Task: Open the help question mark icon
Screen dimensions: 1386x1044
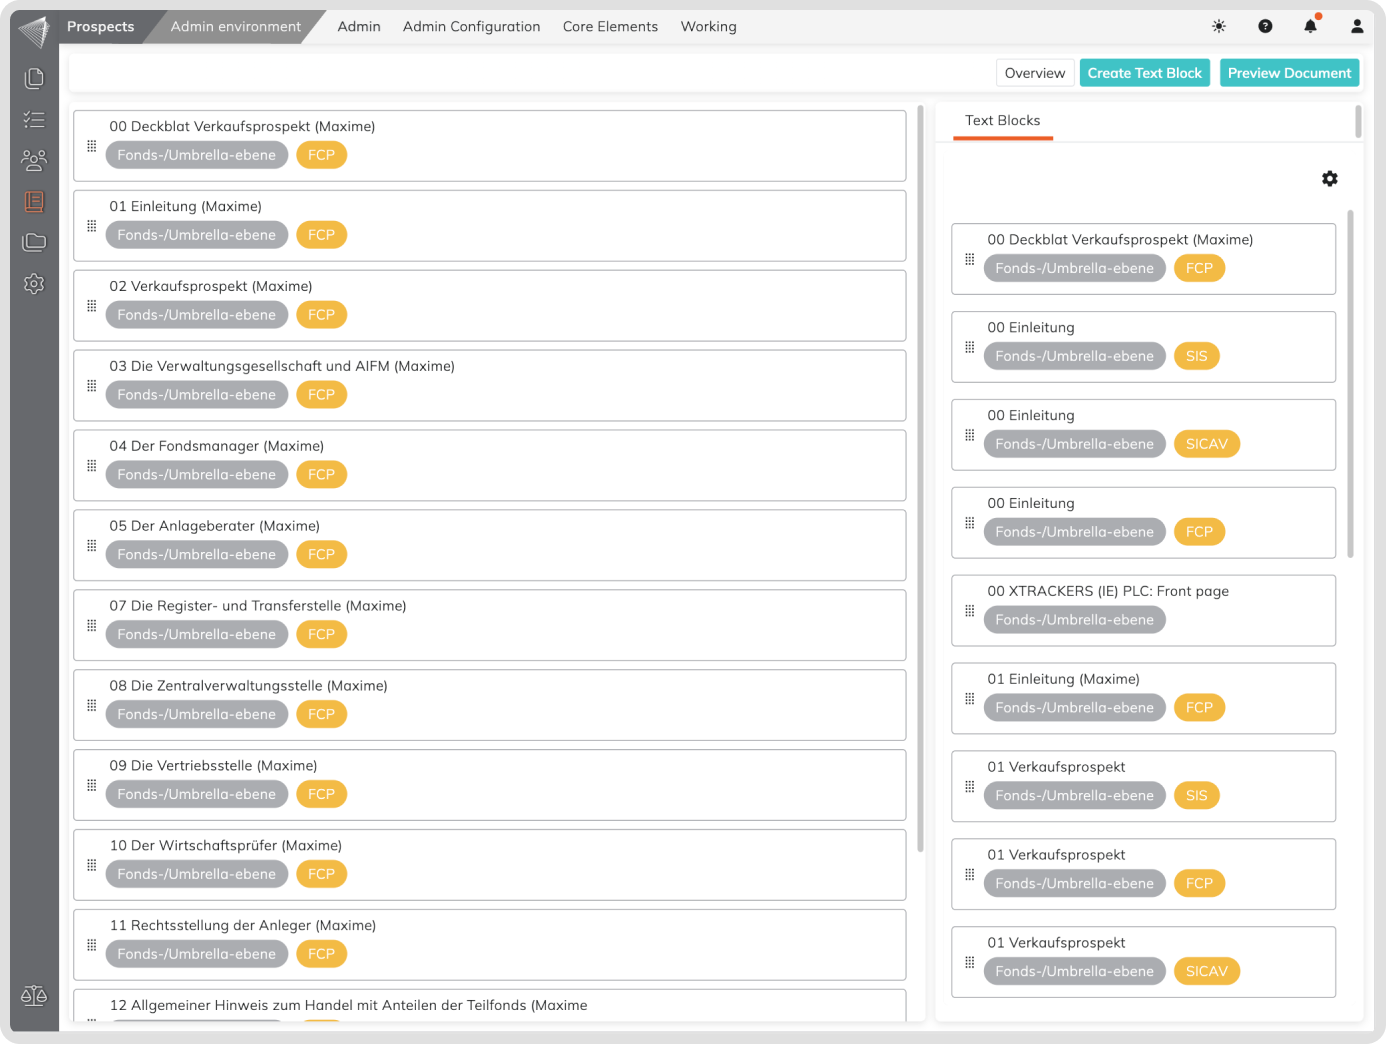Action: click(1265, 27)
